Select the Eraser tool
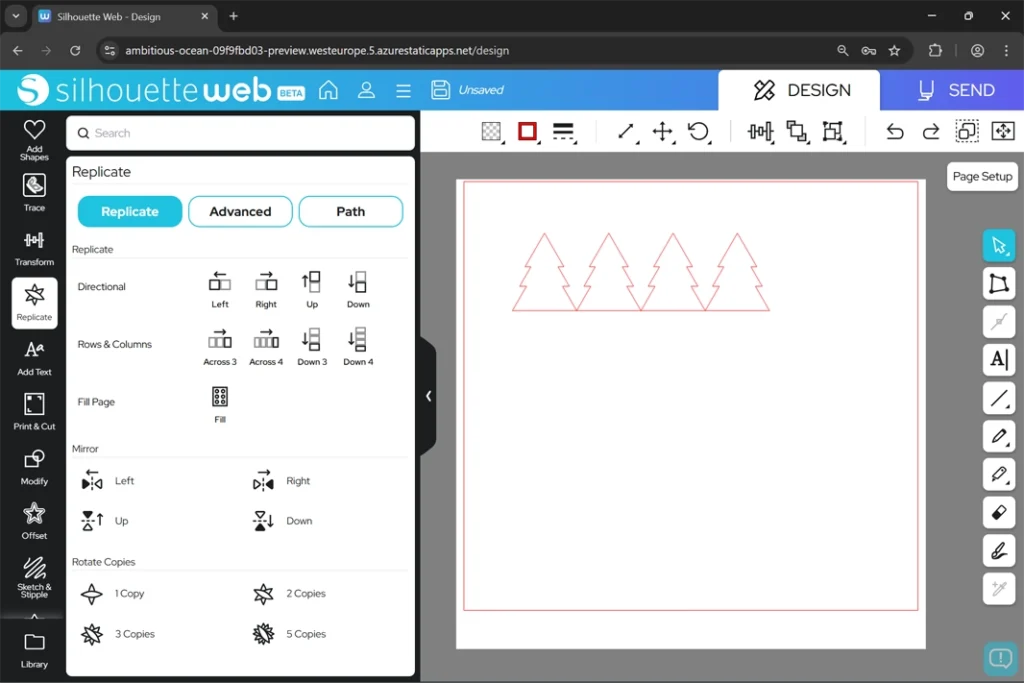1024x683 pixels. tap(998, 512)
